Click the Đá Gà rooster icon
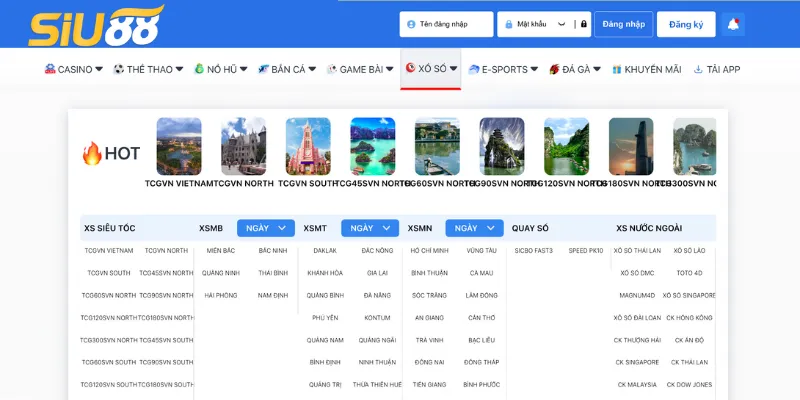The height and width of the screenshot is (400, 800). [555, 69]
